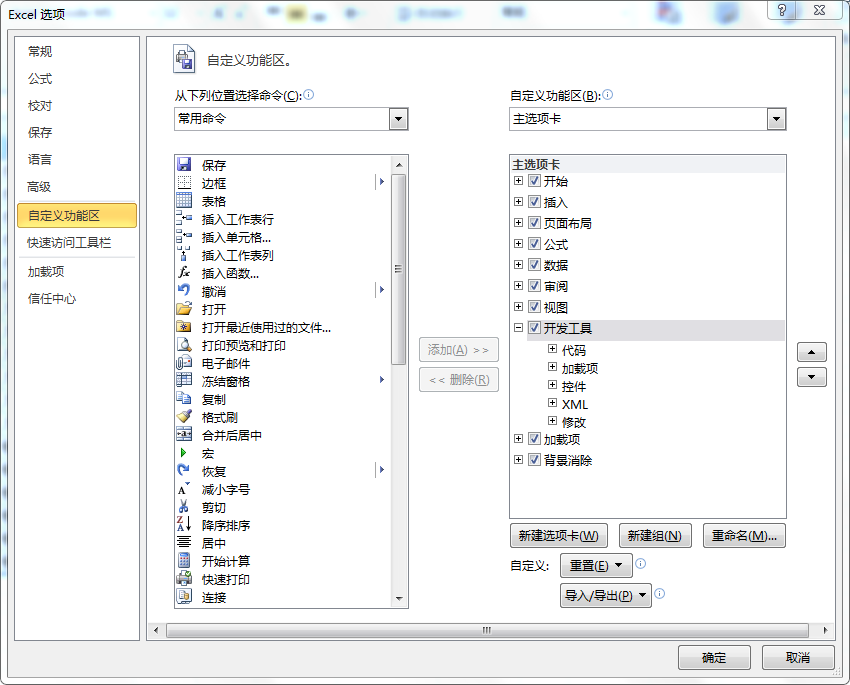Click the 新建选项卡(W) button

pyautogui.click(x=559, y=536)
